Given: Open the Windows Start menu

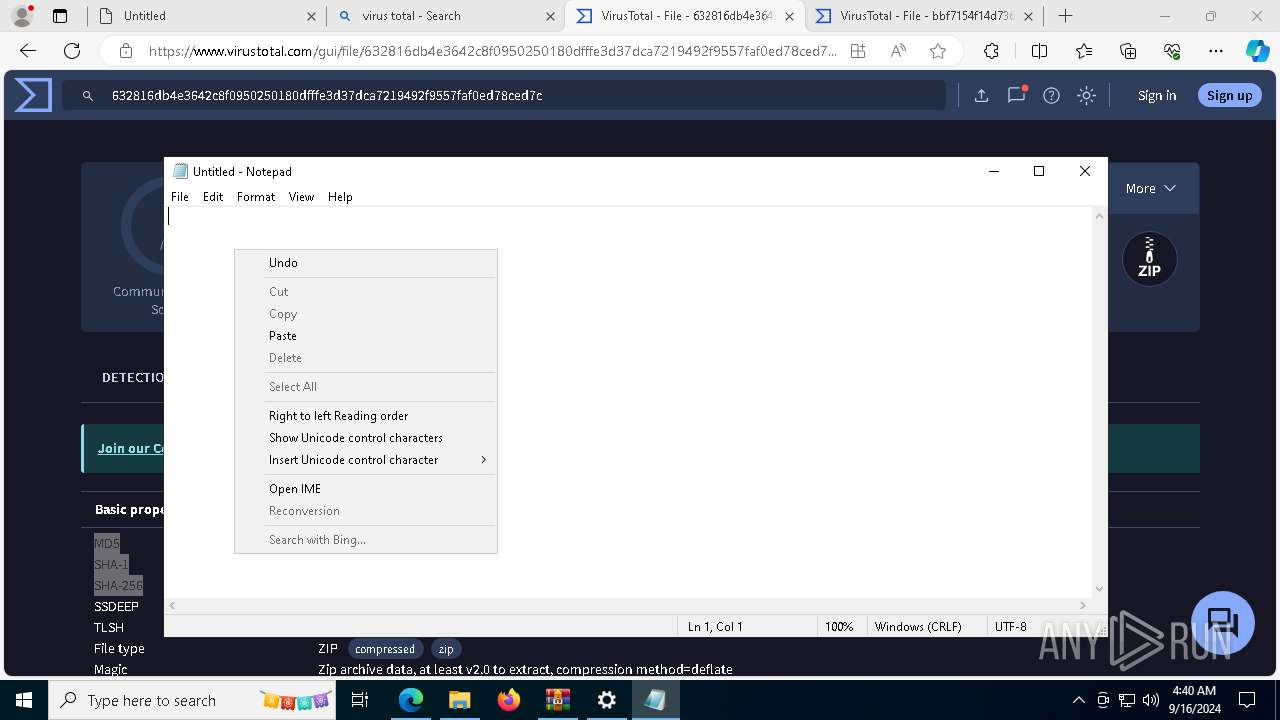Looking at the screenshot, I should 24,700.
